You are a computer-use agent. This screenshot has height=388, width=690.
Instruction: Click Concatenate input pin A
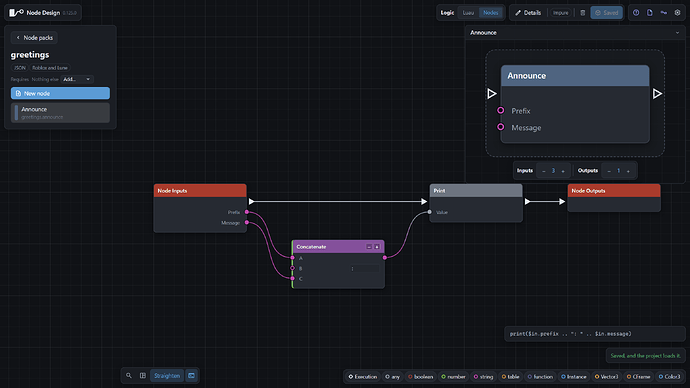[293, 258]
